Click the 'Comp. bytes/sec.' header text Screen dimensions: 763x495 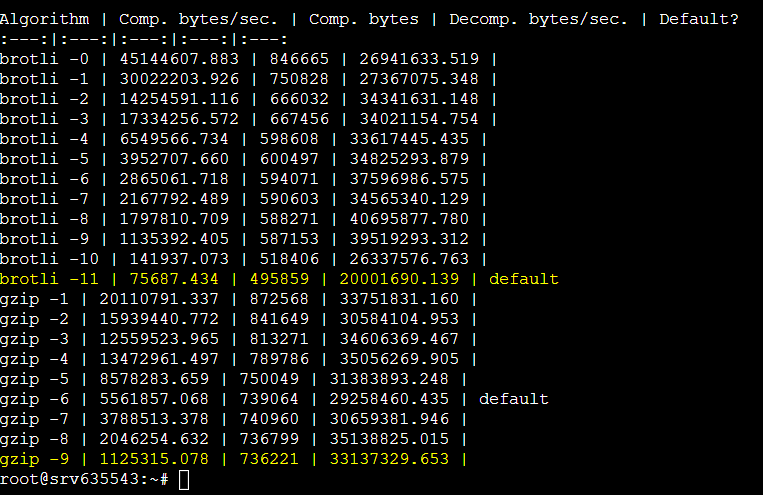point(198,19)
